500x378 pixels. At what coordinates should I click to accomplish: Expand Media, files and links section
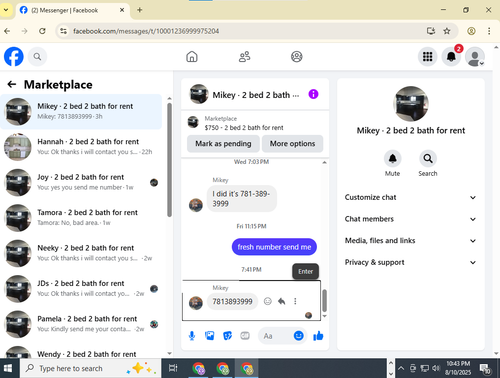tap(410, 241)
